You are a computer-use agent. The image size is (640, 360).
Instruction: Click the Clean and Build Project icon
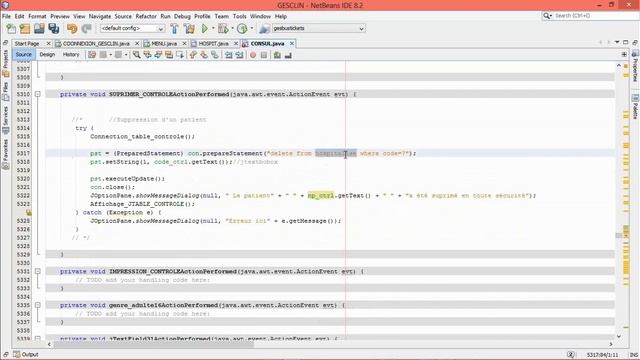coord(189,29)
